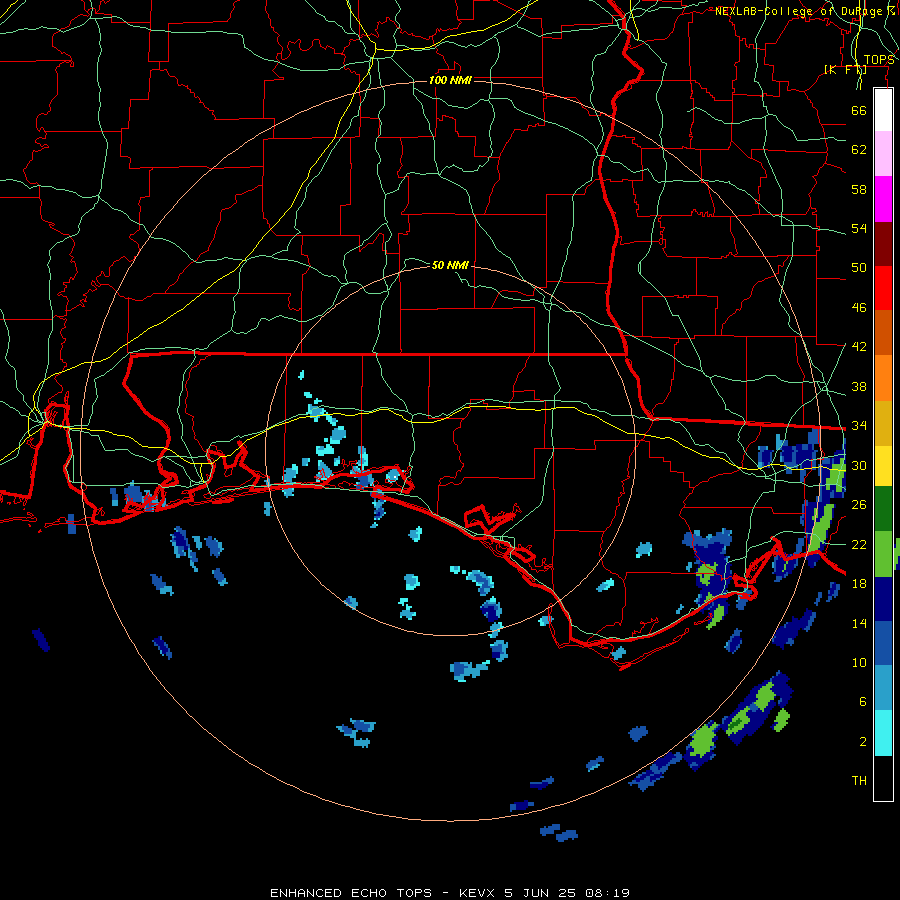
Task: Click the medium blue legend swatch
Action: 883,643
